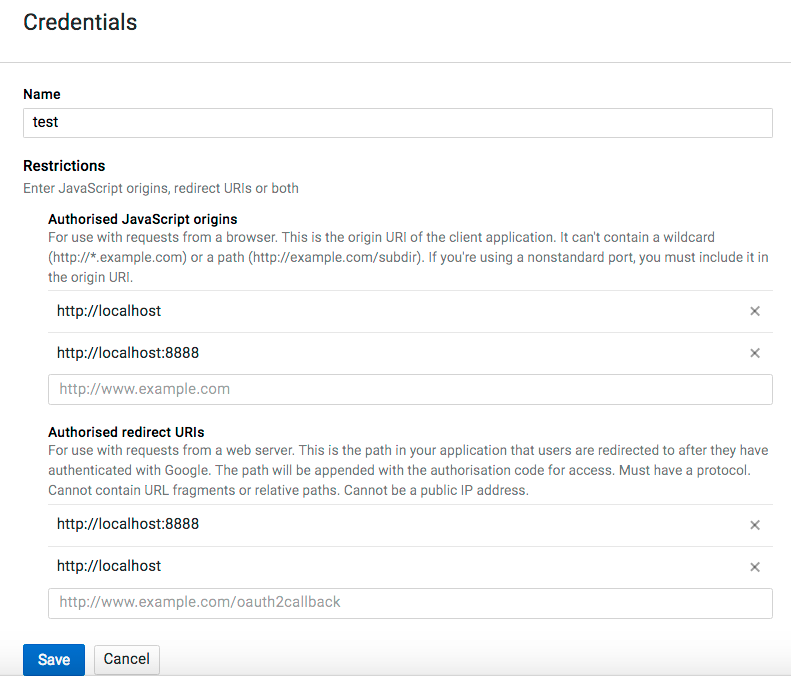The height and width of the screenshot is (676, 791).
Task: Edit the http://localhost redirect URI text
Action: coord(109,566)
